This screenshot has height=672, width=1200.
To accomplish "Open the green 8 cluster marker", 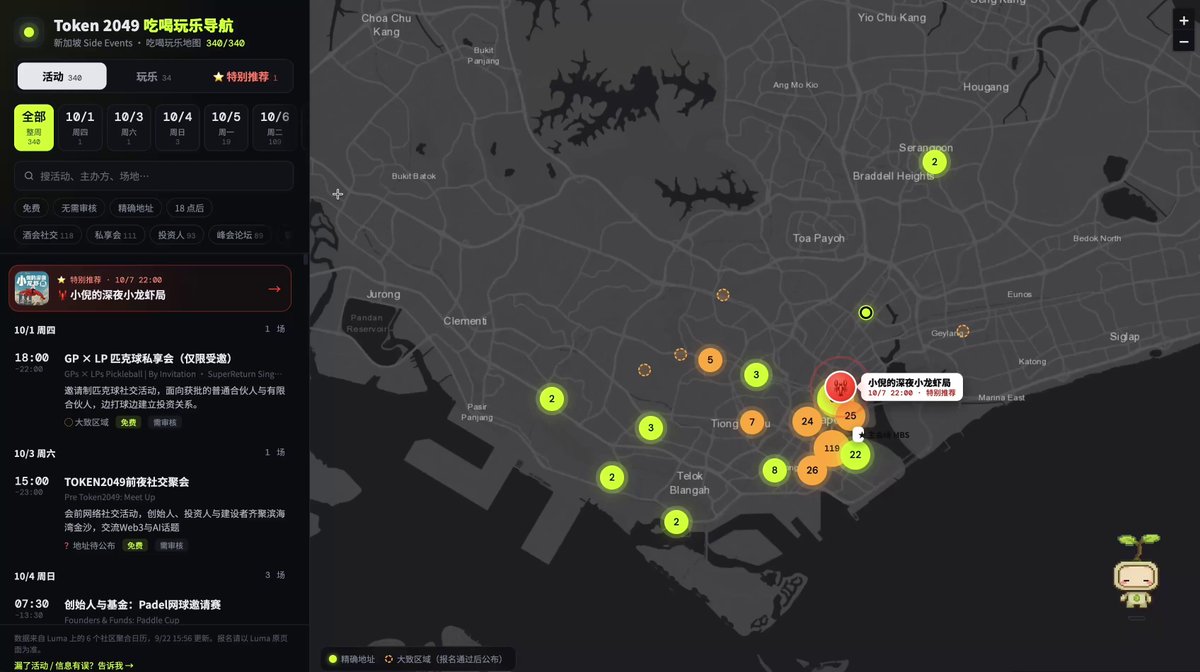I will click(x=773, y=470).
